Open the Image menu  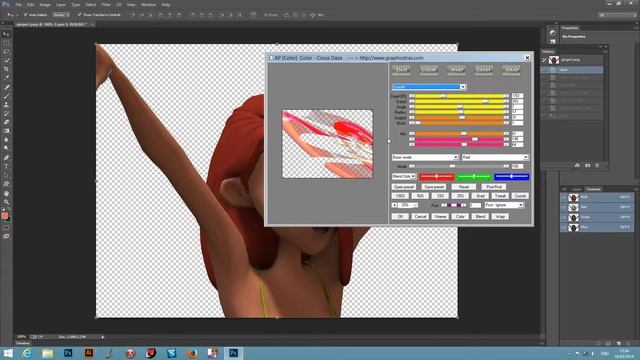[x=45, y=4]
